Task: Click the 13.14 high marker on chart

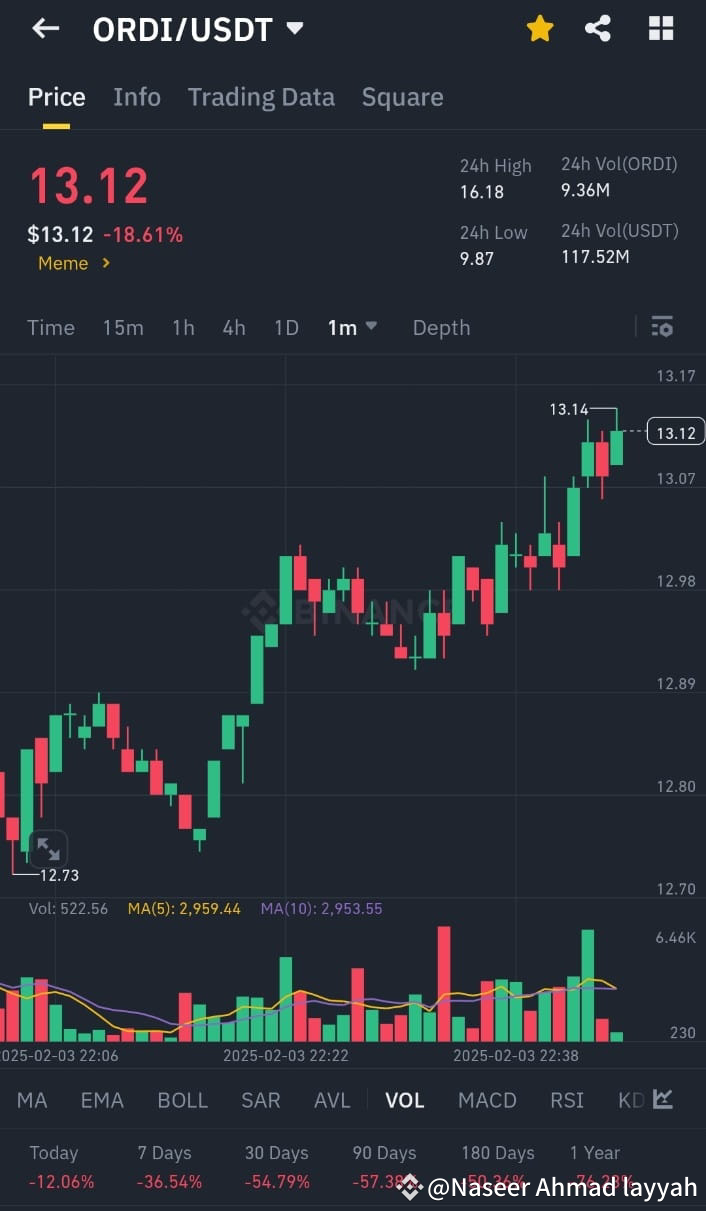Action: tap(569, 409)
